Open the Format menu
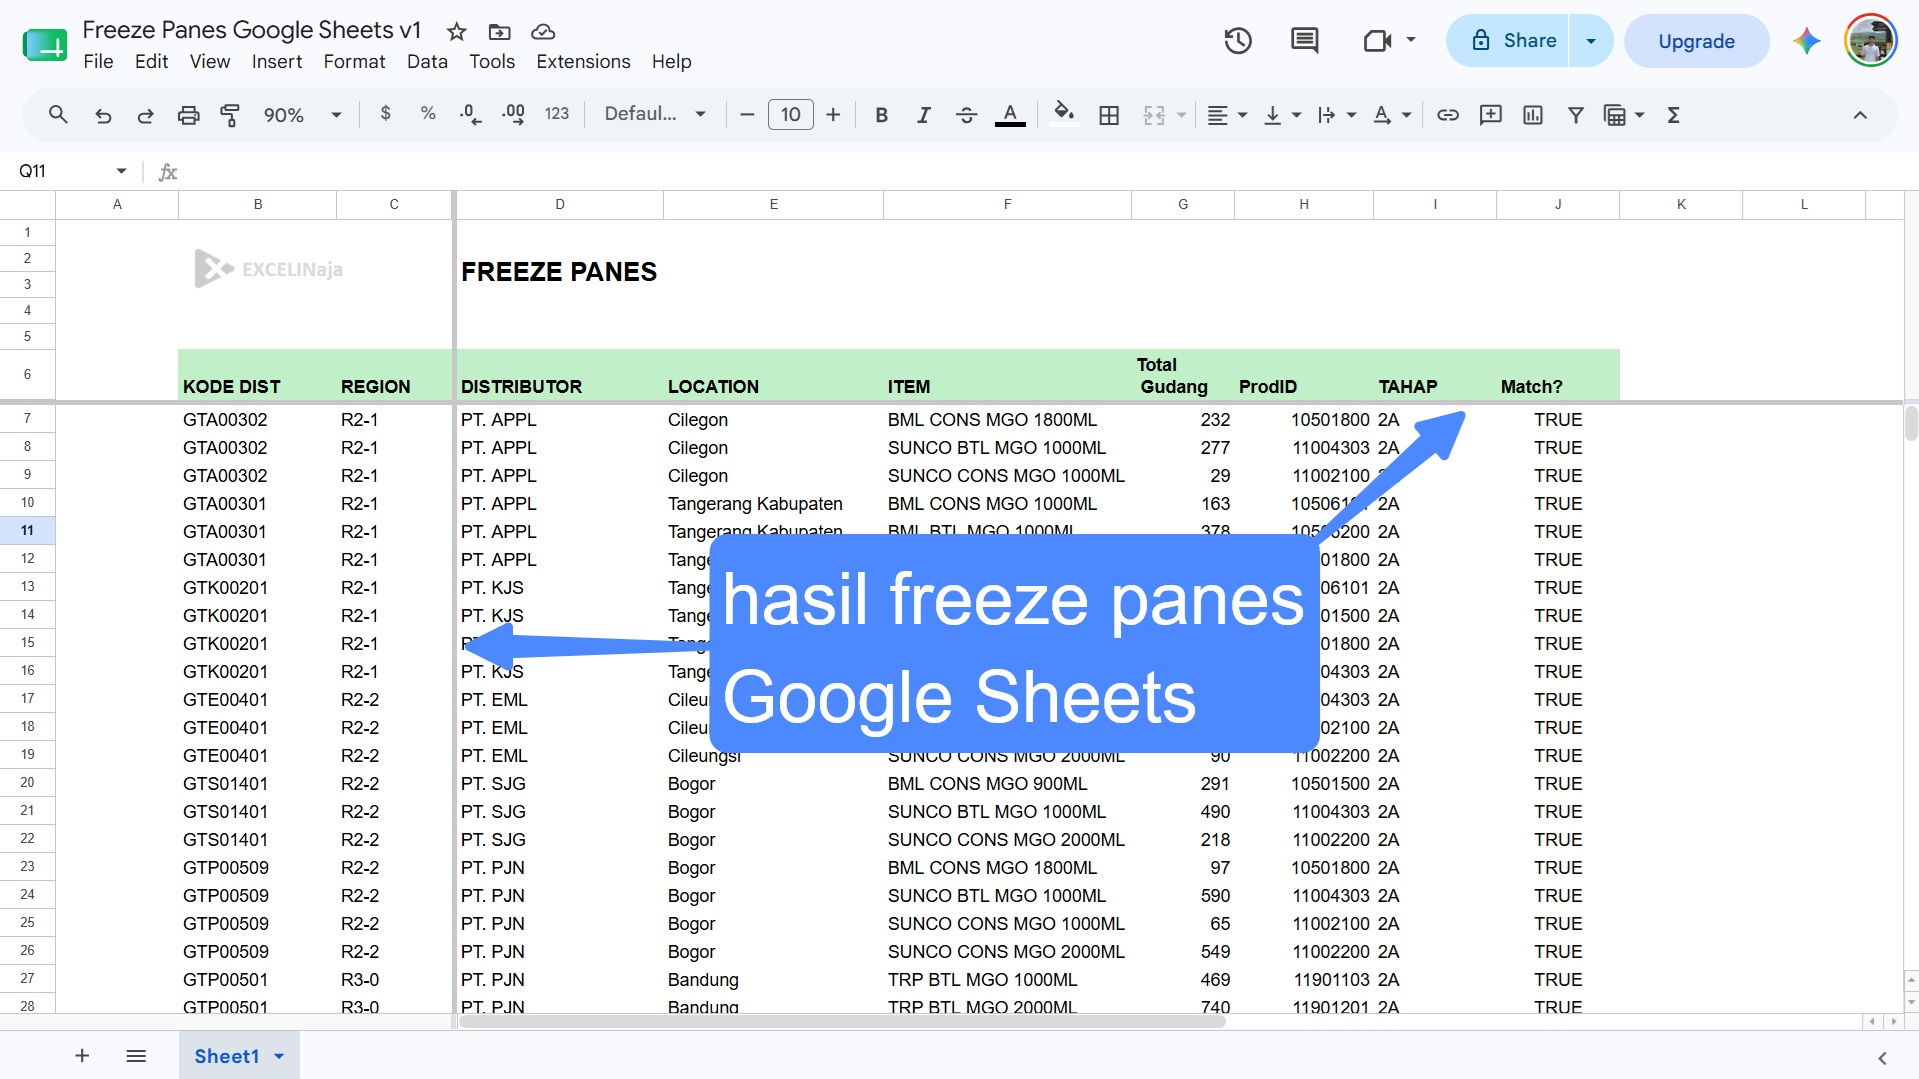The height and width of the screenshot is (1079, 1919). click(354, 61)
